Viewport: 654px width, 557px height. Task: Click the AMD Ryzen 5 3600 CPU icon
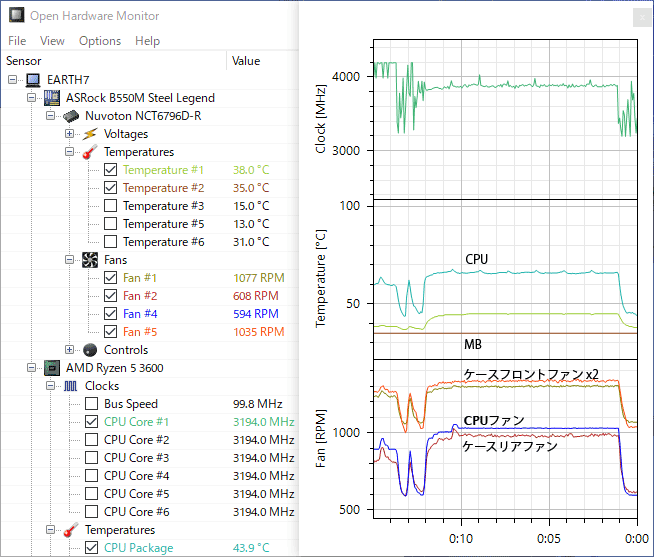[52, 368]
